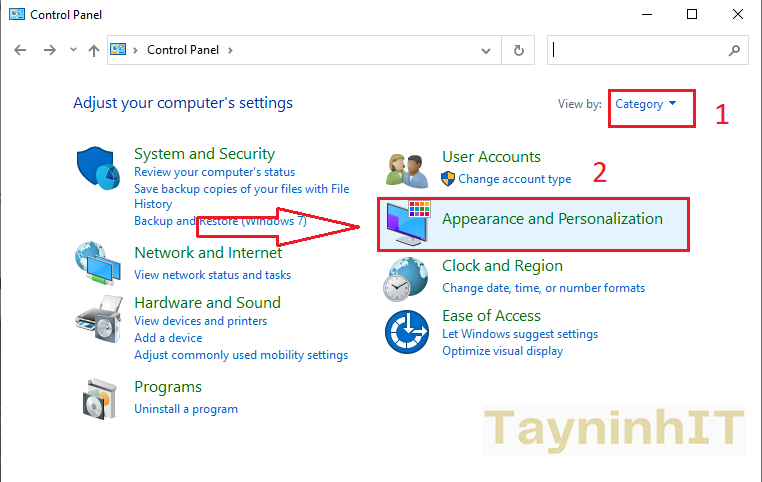Click the Appearance and Personalization monitor icon

tap(408, 223)
